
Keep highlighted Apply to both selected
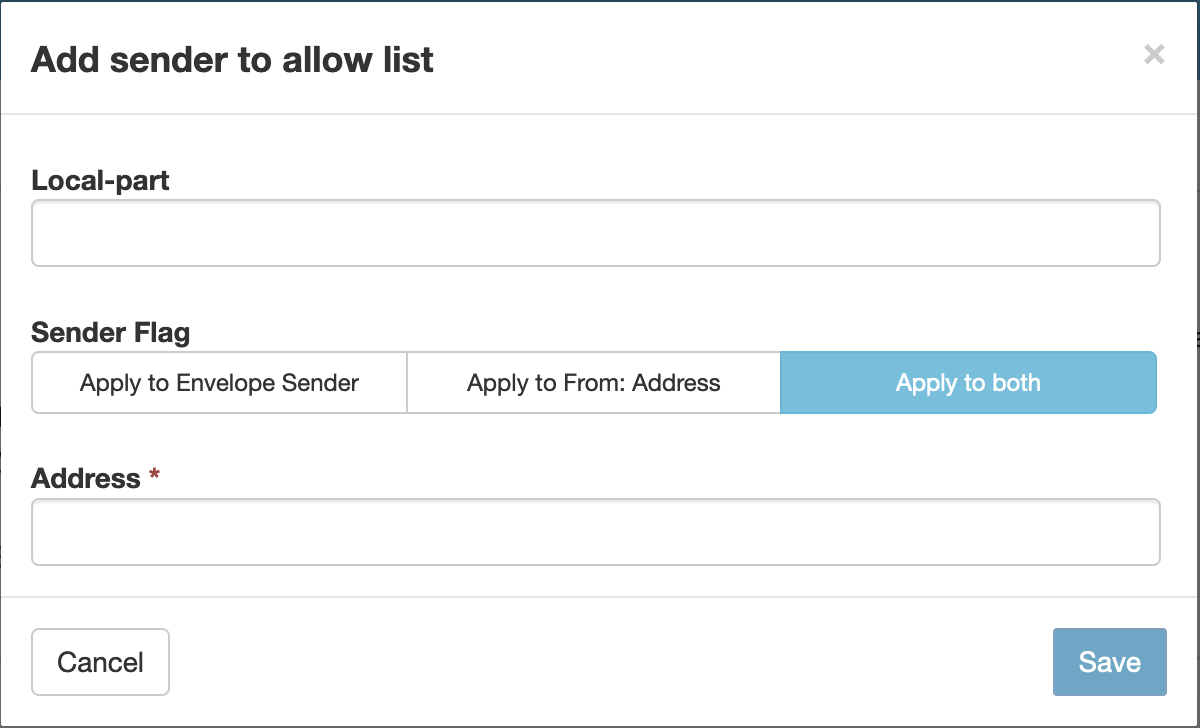tap(968, 382)
